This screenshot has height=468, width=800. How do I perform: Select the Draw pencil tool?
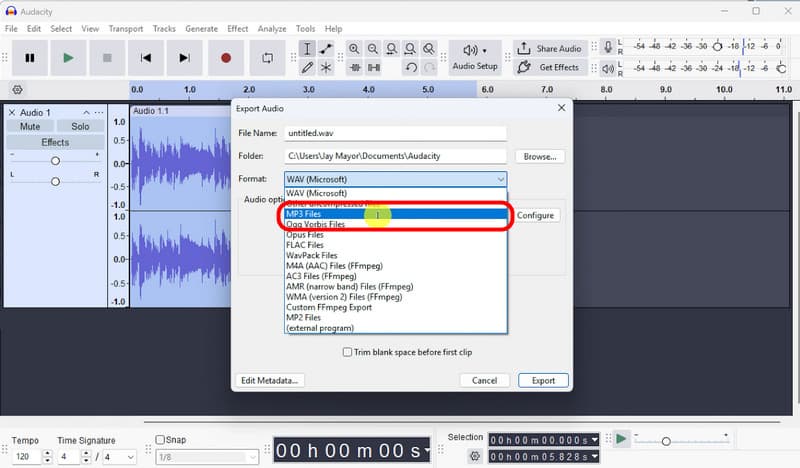(307, 67)
